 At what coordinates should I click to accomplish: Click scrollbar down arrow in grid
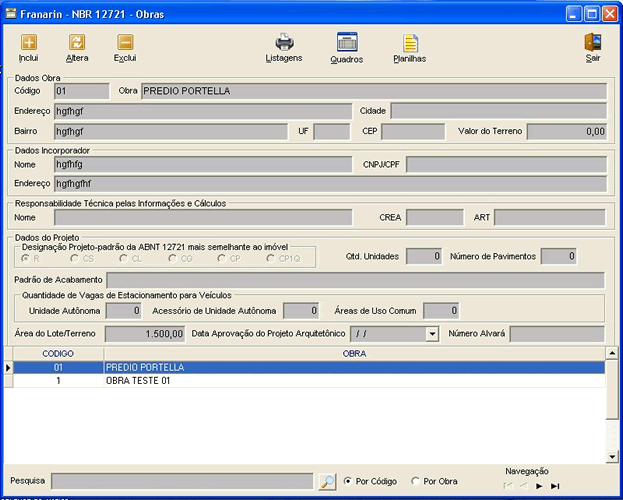(x=612, y=457)
